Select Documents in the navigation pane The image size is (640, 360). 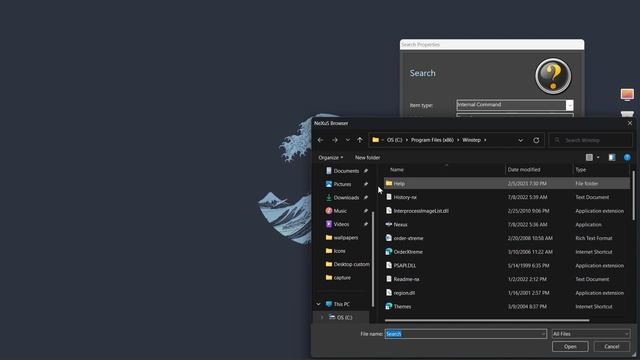pos(346,171)
